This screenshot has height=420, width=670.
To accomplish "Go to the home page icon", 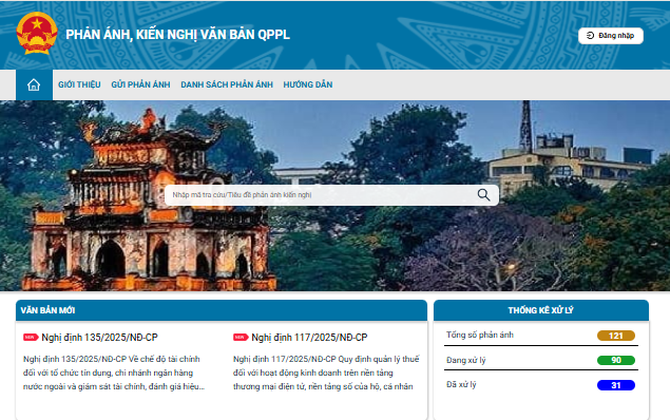I will (x=34, y=85).
